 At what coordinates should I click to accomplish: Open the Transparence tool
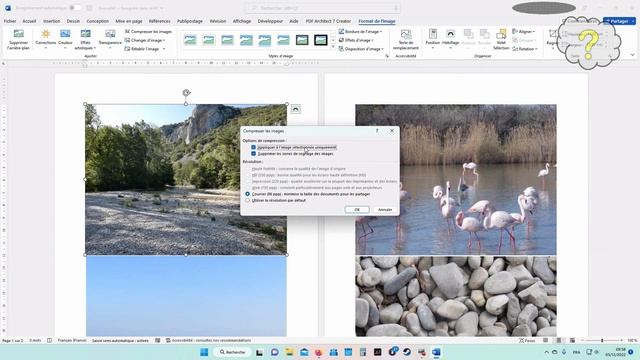coord(110,40)
